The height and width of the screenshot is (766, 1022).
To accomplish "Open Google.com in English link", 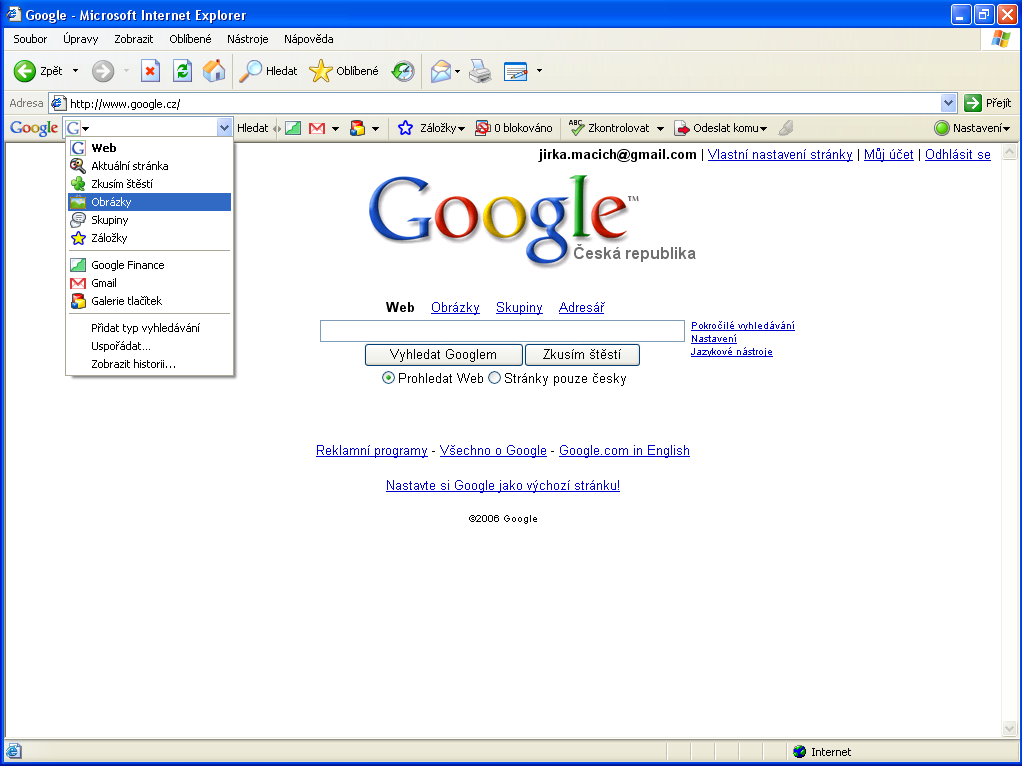I will [x=624, y=450].
